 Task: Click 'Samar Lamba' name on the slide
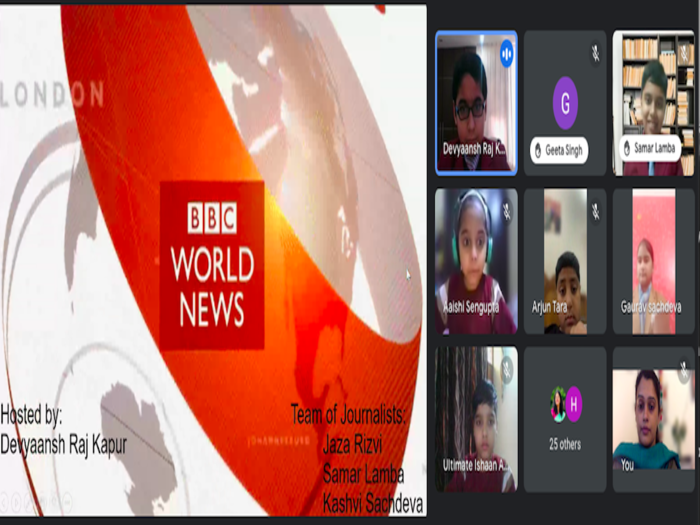click(363, 474)
